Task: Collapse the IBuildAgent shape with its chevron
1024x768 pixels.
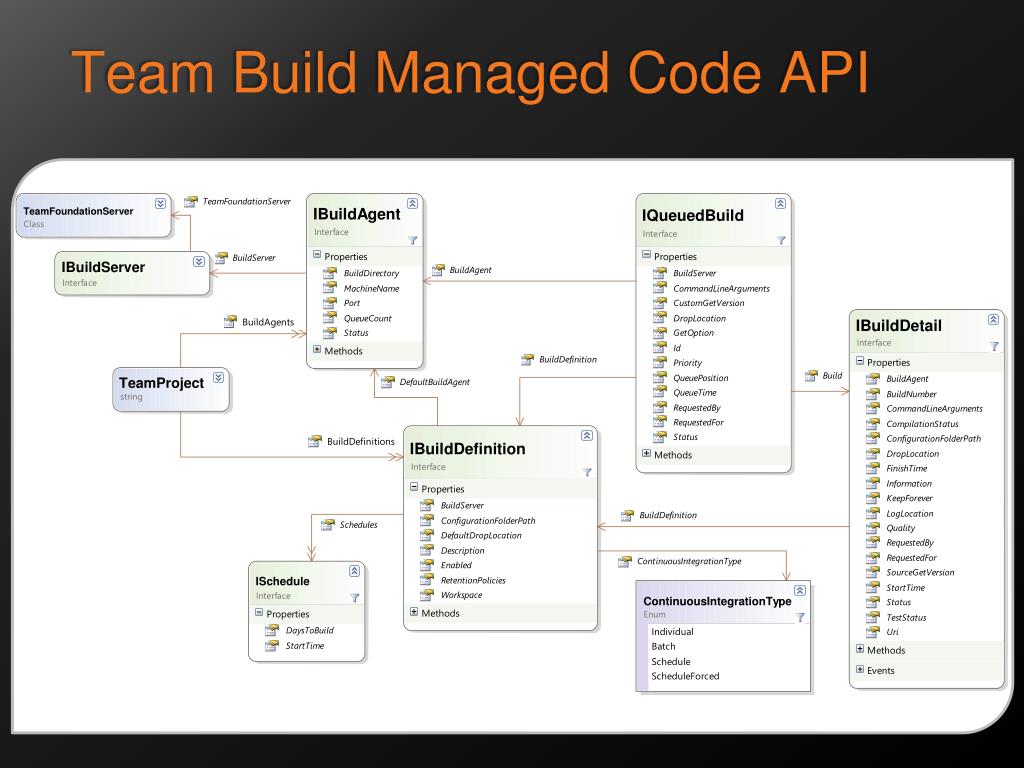Action: point(412,204)
